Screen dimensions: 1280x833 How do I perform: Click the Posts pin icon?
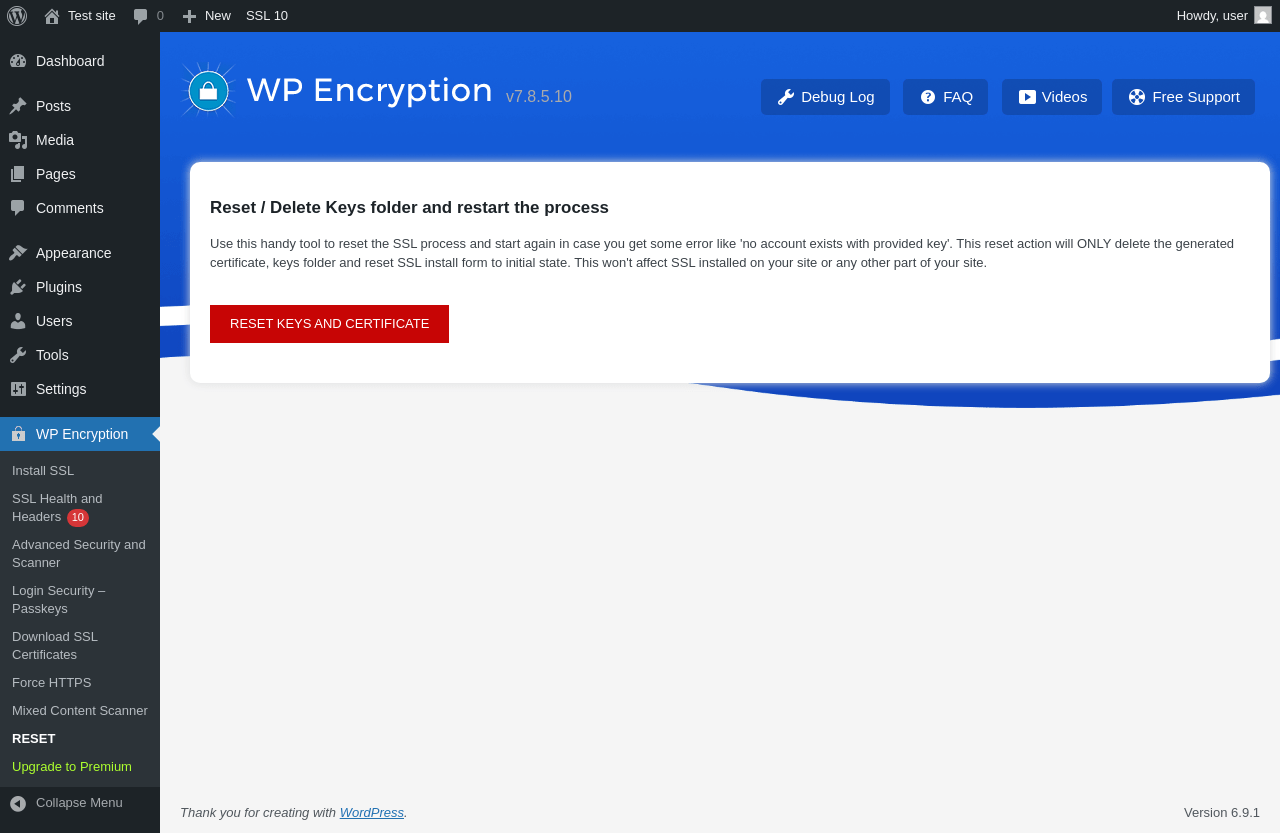tap(18, 106)
